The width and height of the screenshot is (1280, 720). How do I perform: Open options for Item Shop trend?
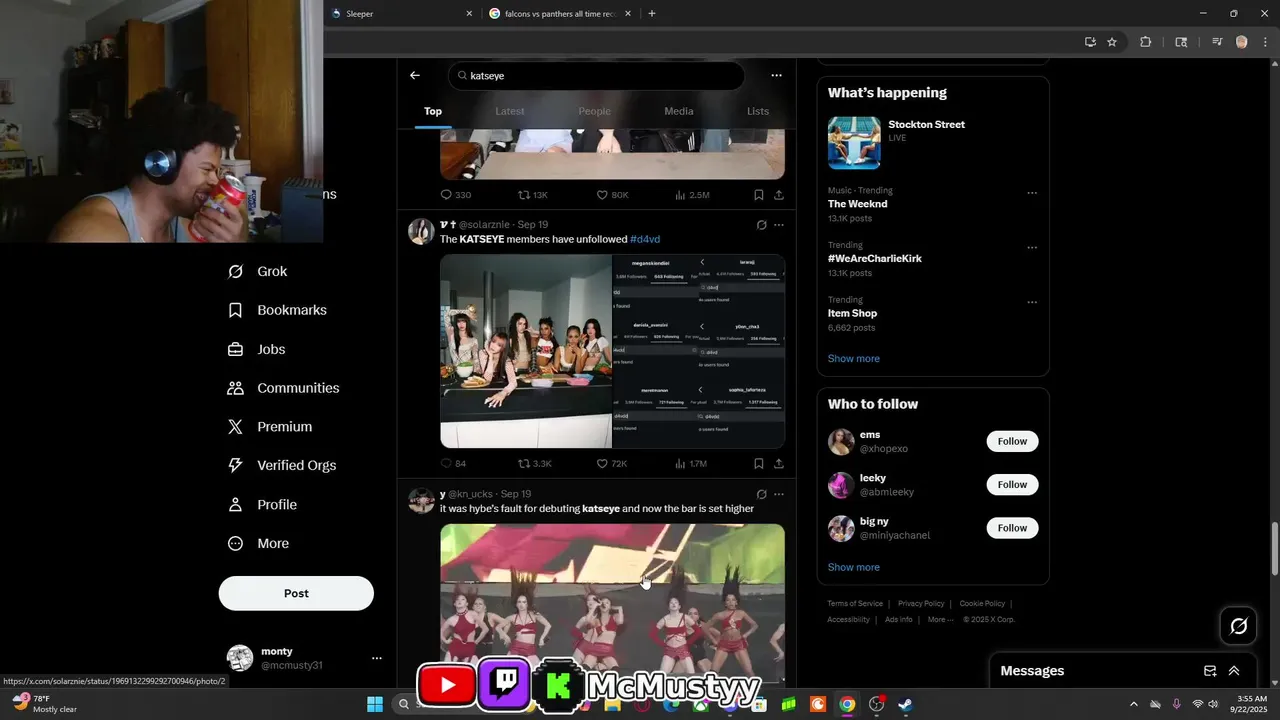pyautogui.click(x=1032, y=302)
